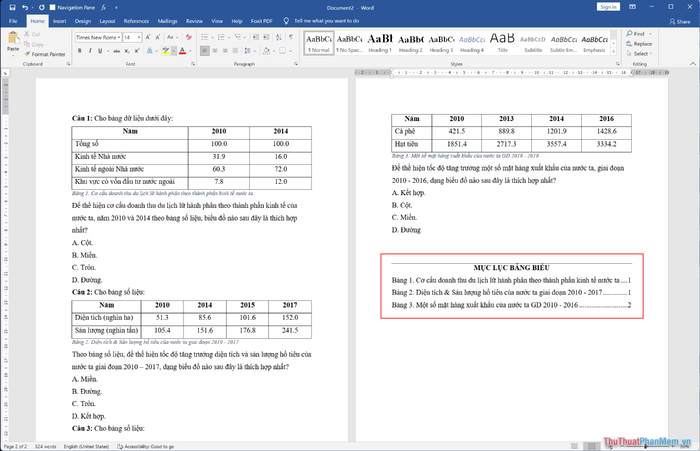Click the Clear All Formatting icon

tap(186, 37)
